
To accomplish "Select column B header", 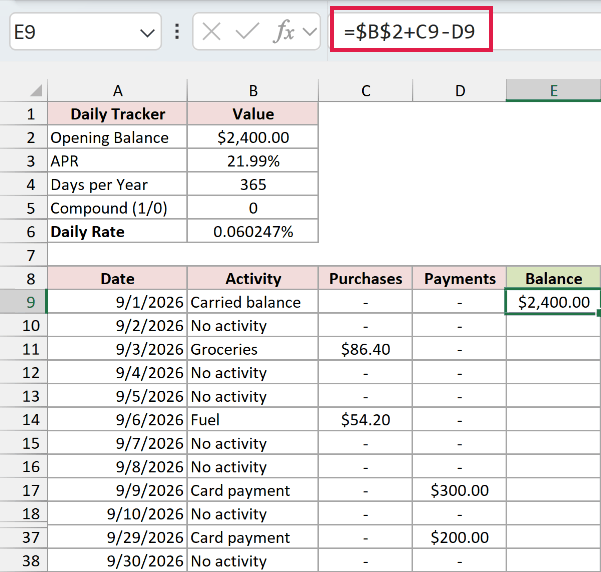I will click(x=253, y=91).
